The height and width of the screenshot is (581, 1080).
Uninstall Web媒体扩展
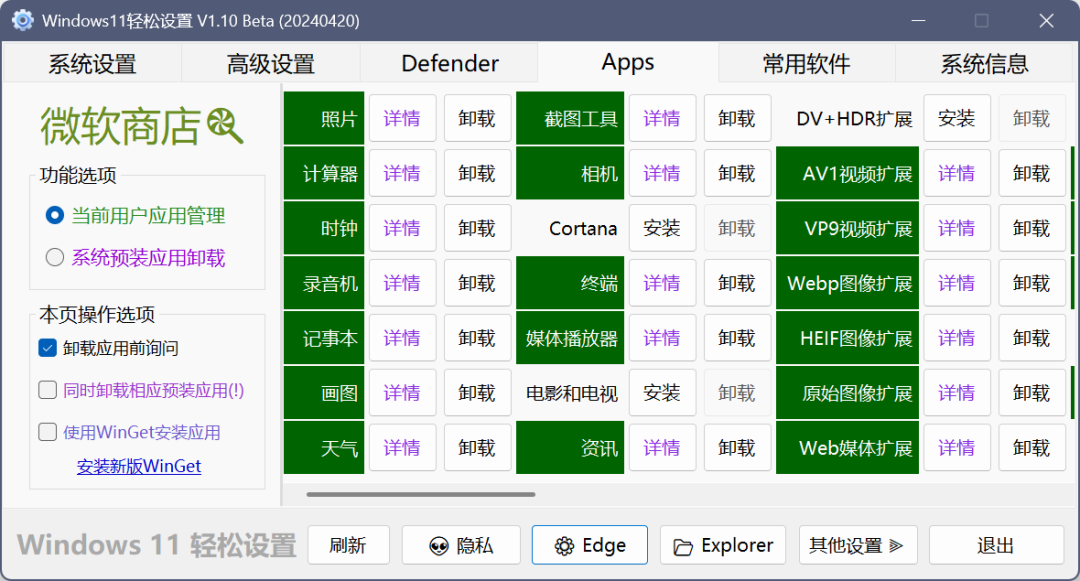point(1032,448)
